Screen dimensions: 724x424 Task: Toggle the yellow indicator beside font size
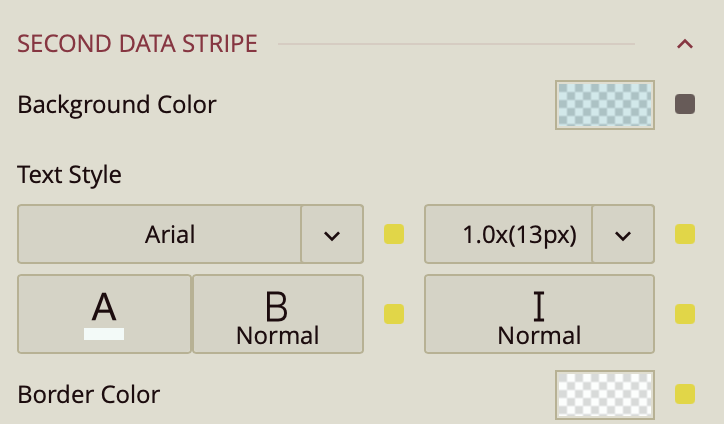pyautogui.click(x=685, y=235)
